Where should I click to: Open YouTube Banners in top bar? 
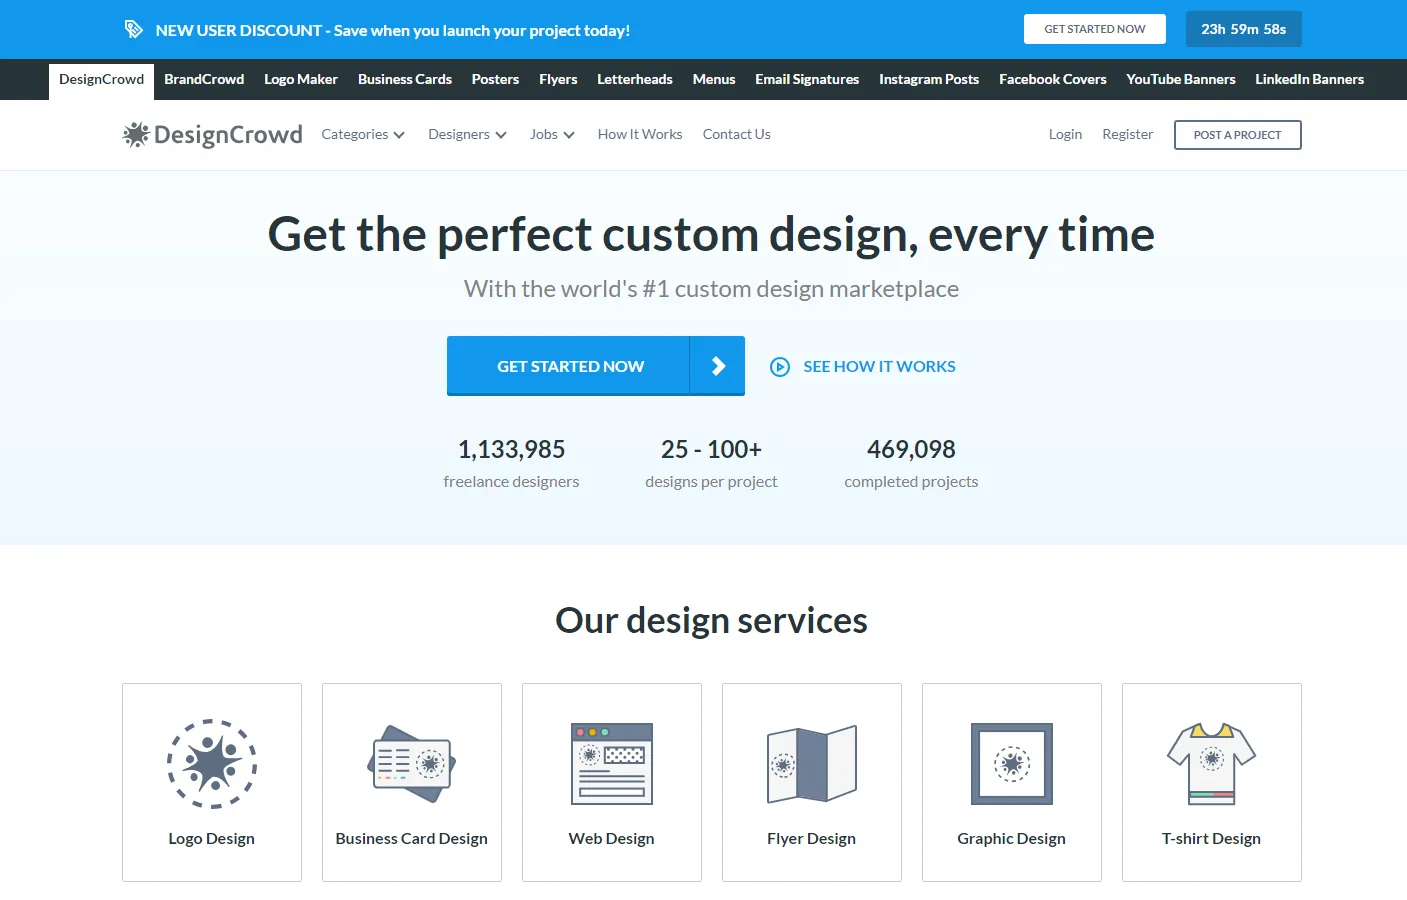1181,80
